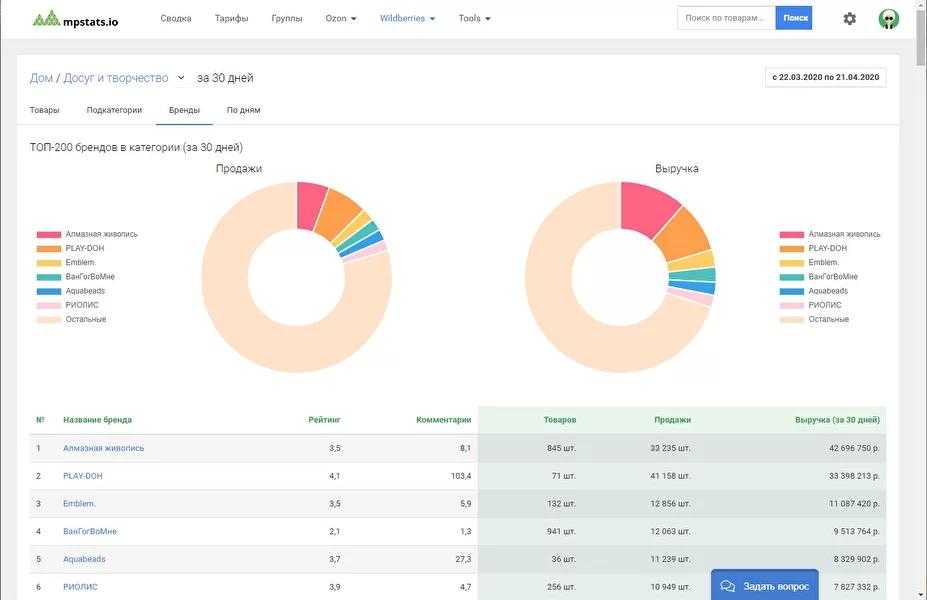Open the Группы menu item
927x600 pixels.
point(287,18)
